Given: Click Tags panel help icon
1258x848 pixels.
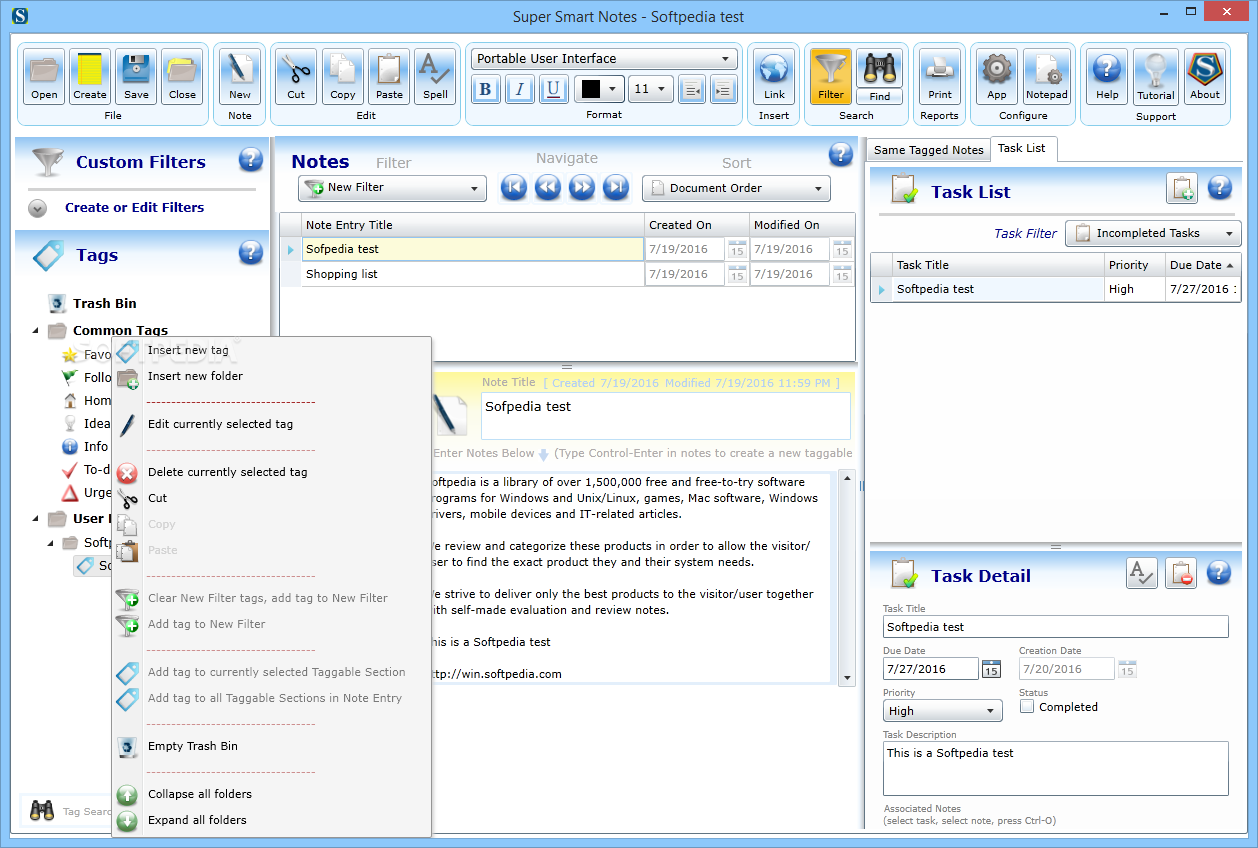Looking at the screenshot, I should tap(251, 253).
